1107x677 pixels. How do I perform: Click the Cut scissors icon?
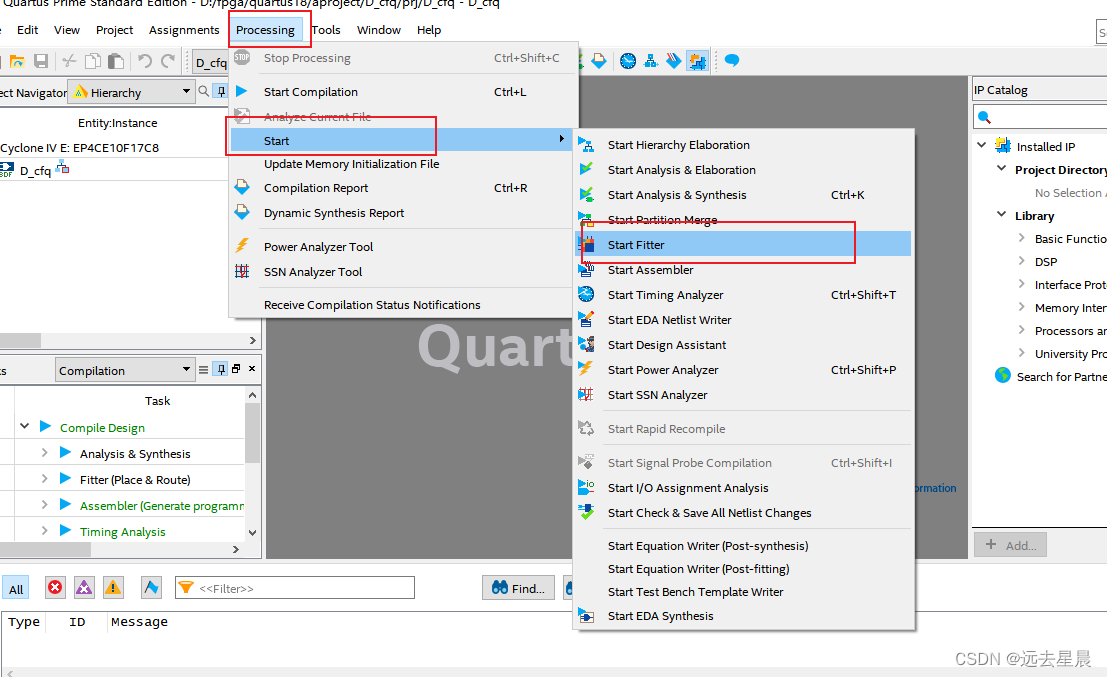click(69, 61)
